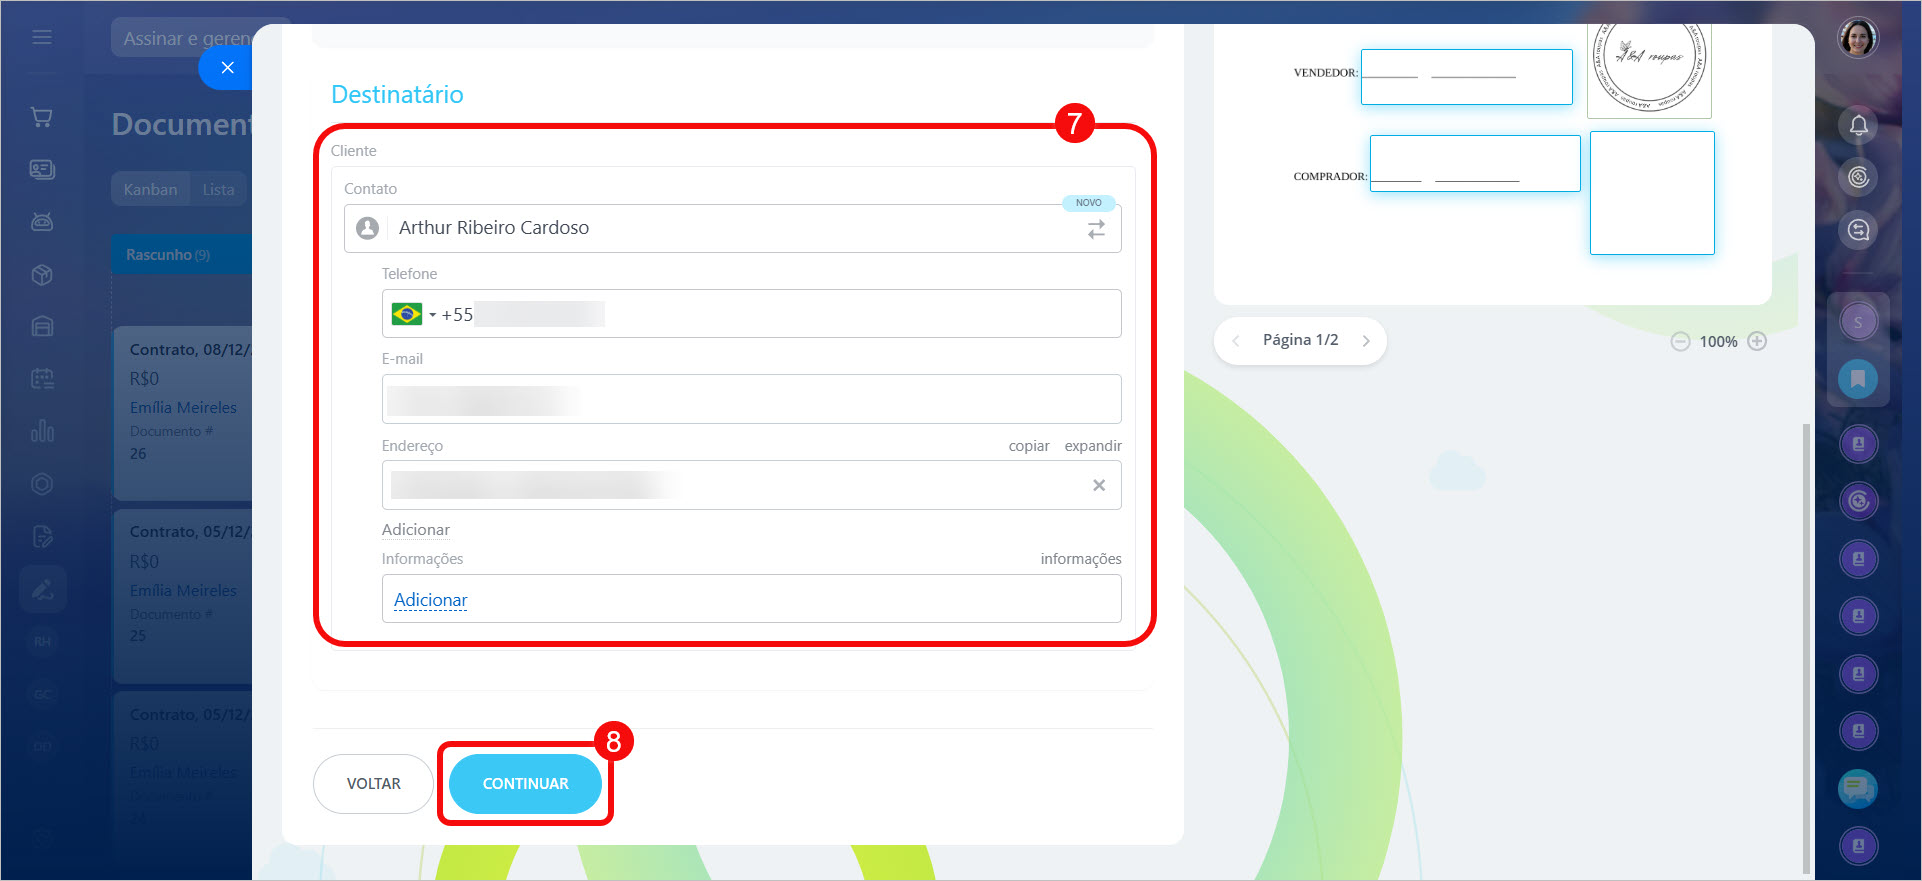Select the Rascunho (9) column header

coord(181,255)
